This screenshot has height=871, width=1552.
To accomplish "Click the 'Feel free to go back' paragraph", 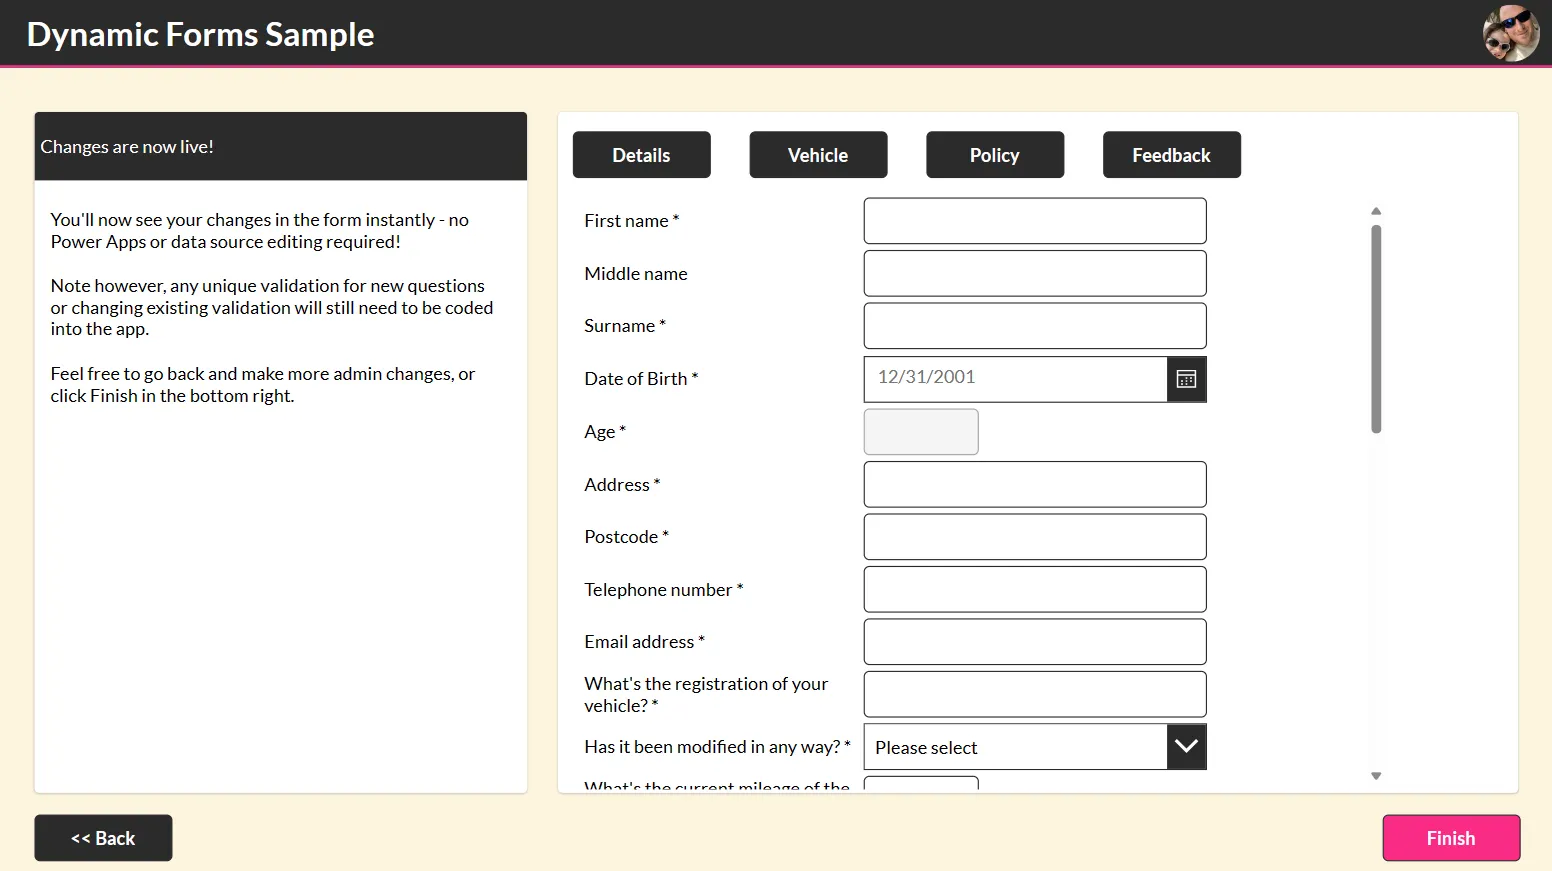I will pos(263,385).
